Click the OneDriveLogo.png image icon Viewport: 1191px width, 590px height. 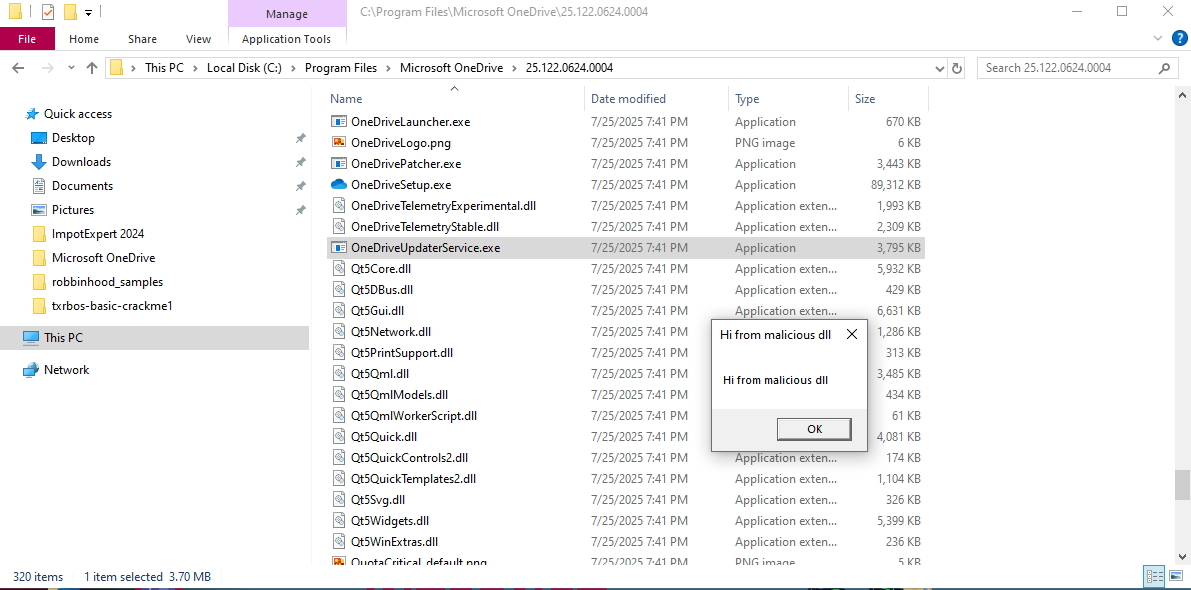coord(339,143)
